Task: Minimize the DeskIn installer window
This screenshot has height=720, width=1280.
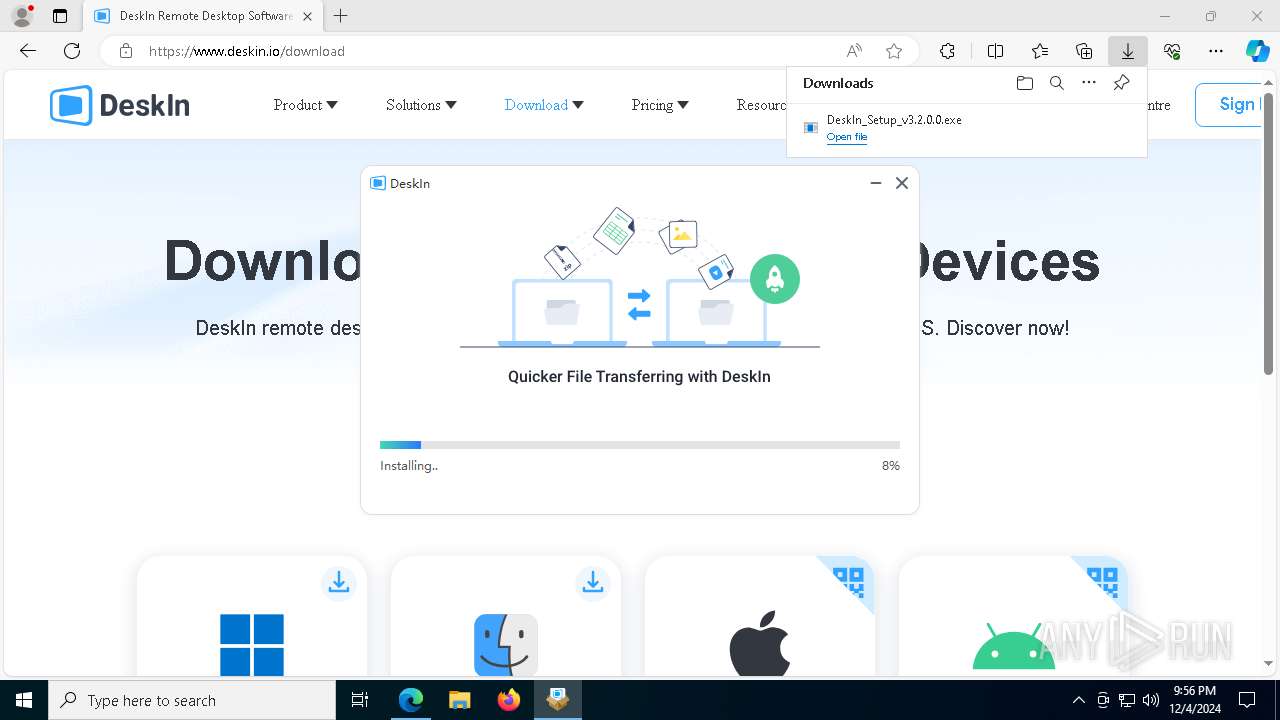Action: tap(875, 183)
